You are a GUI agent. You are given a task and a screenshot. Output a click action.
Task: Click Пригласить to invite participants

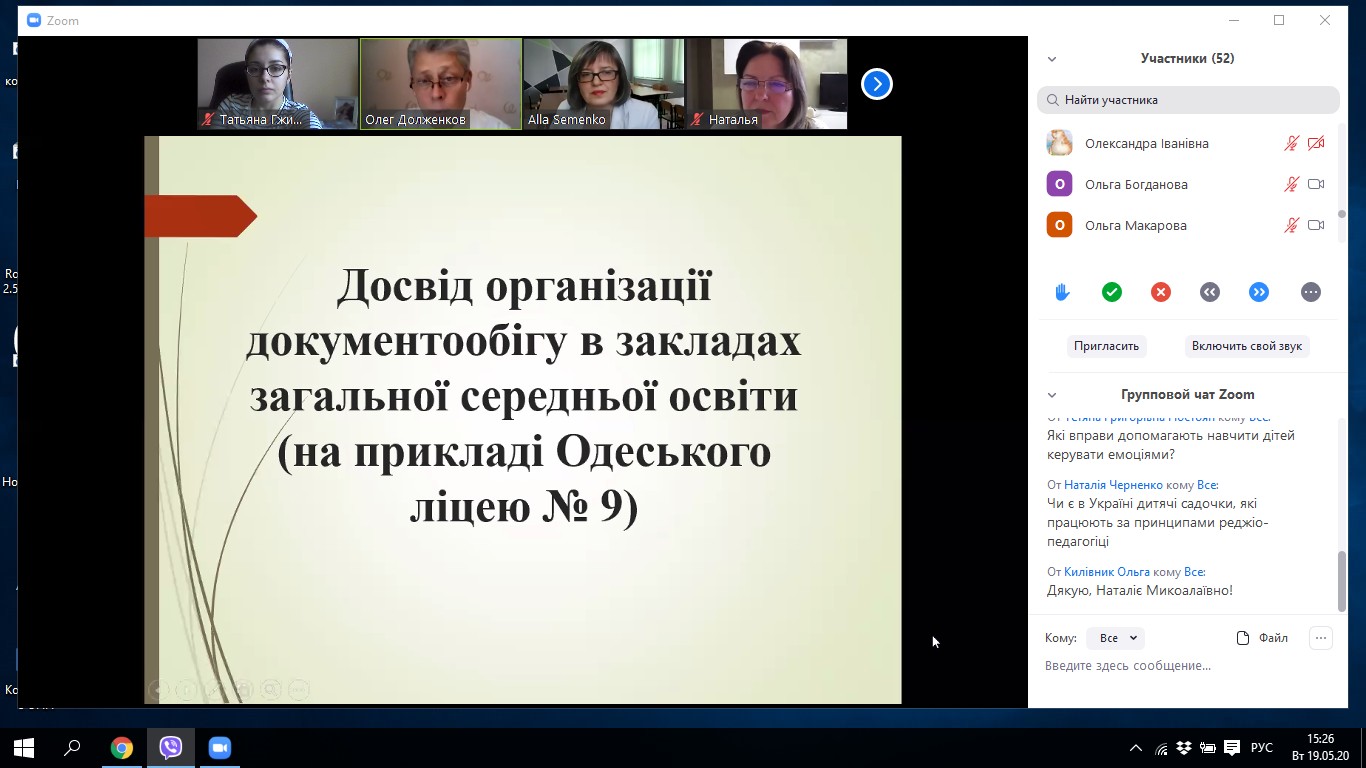tap(1106, 346)
